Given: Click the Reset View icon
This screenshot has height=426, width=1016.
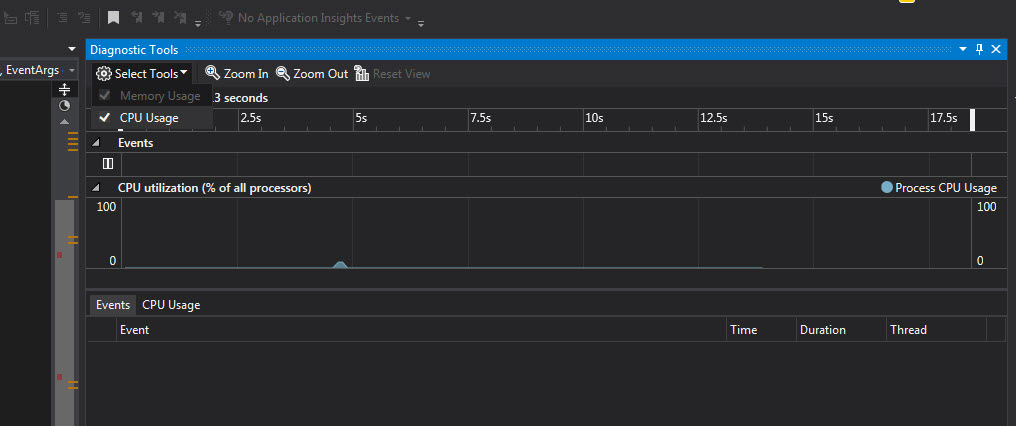Looking at the screenshot, I should pyautogui.click(x=362, y=73).
